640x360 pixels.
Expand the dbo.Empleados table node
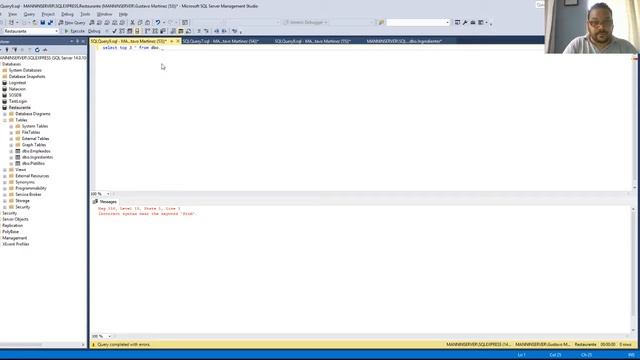(11, 151)
